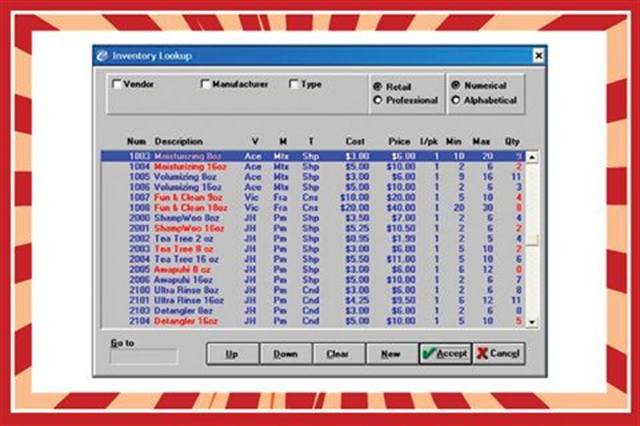The height and width of the screenshot is (426, 640).
Task: Click the list scrollbar up arrow
Action: click(x=532, y=157)
